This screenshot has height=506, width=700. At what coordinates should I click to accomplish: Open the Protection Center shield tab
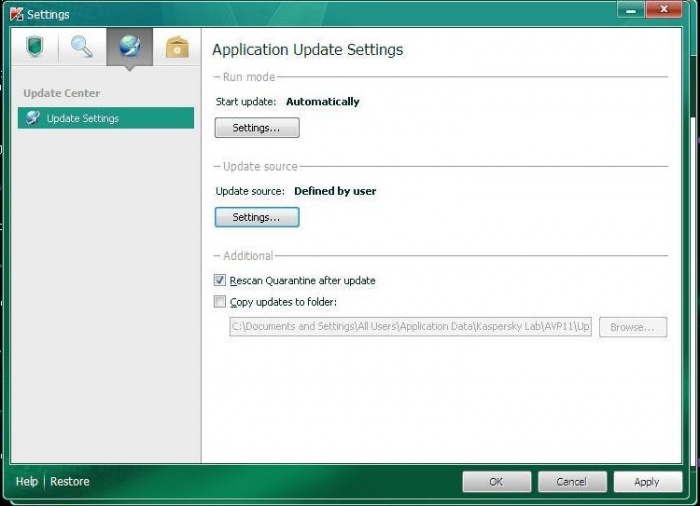click(35, 46)
